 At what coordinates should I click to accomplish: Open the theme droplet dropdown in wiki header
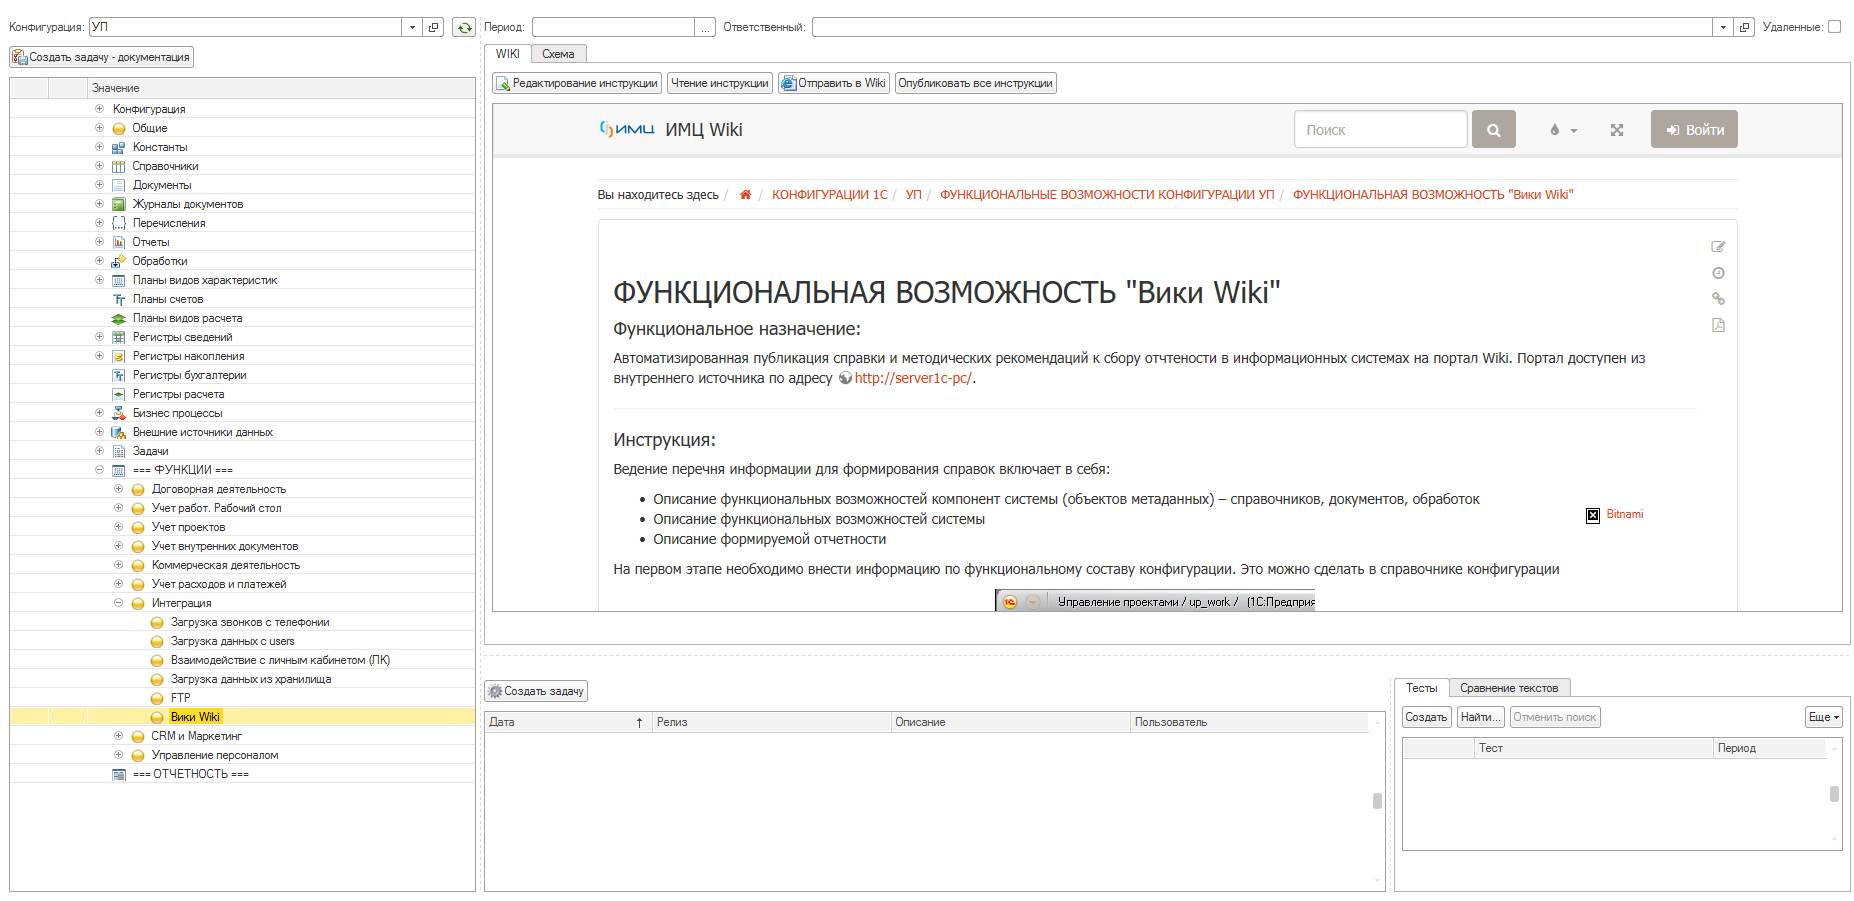click(1562, 130)
